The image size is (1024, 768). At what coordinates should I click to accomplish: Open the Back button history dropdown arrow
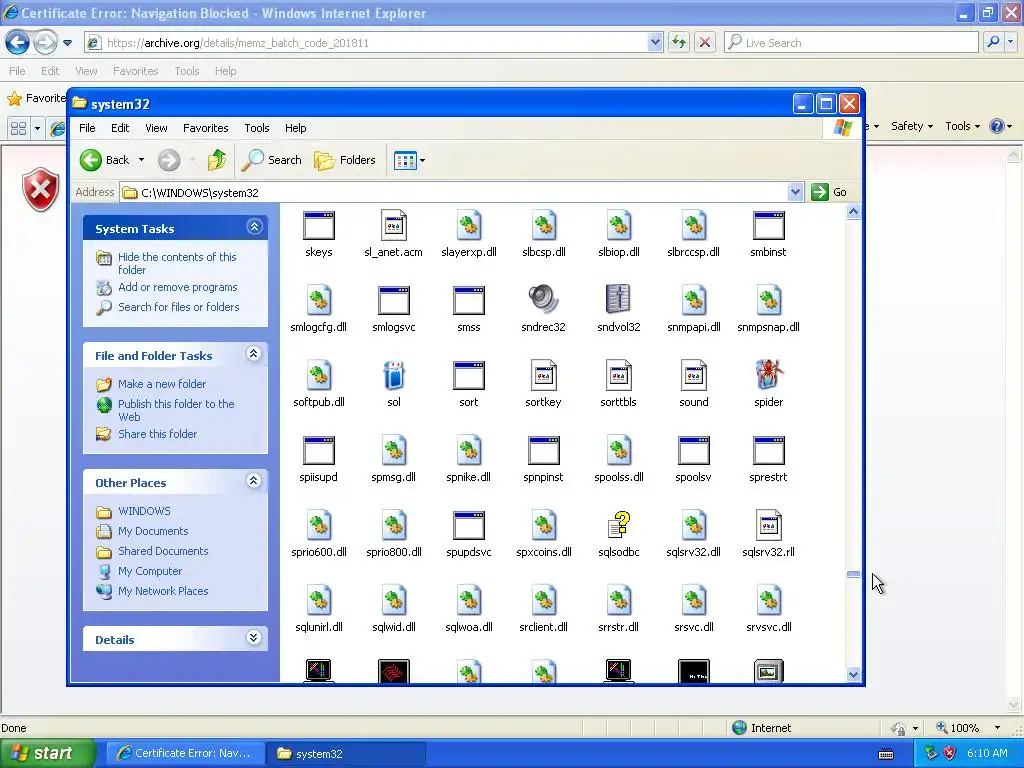(x=141, y=160)
